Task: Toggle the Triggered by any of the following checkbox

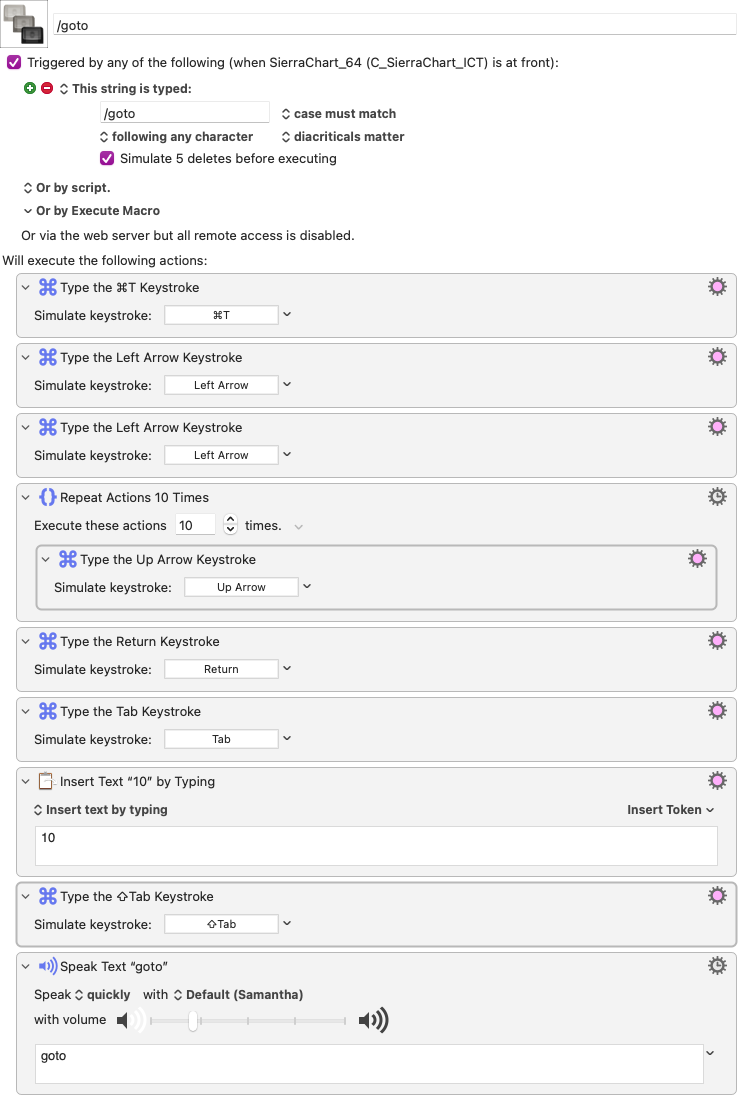Action: pyautogui.click(x=14, y=63)
